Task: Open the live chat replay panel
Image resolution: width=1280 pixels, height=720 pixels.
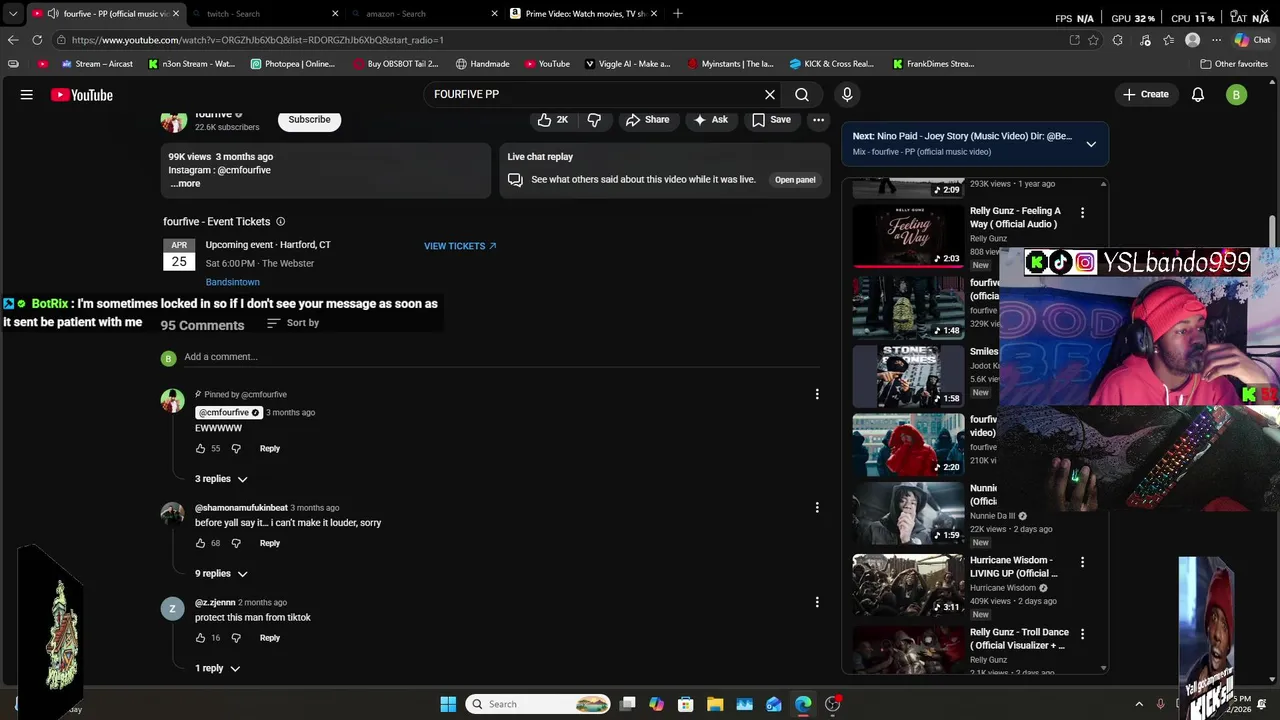Action: 795,180
